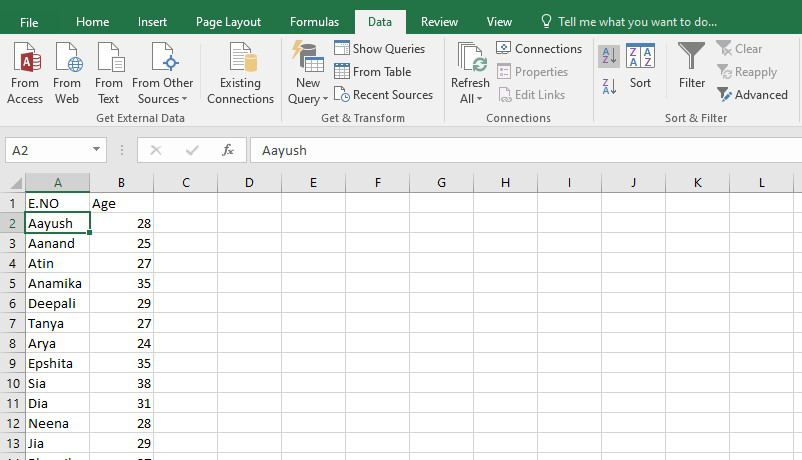Import data From Access

(25, 74)
